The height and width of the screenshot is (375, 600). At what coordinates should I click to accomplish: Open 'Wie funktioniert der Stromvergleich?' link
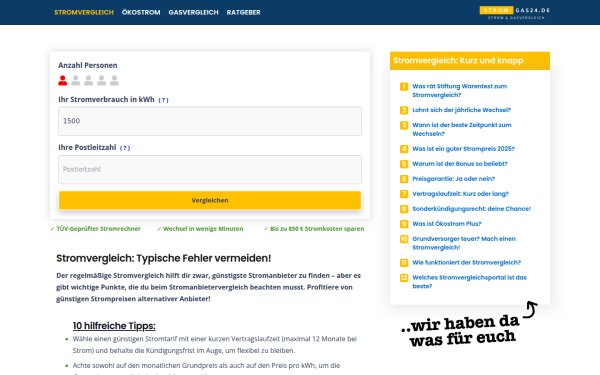coord(466,262)
